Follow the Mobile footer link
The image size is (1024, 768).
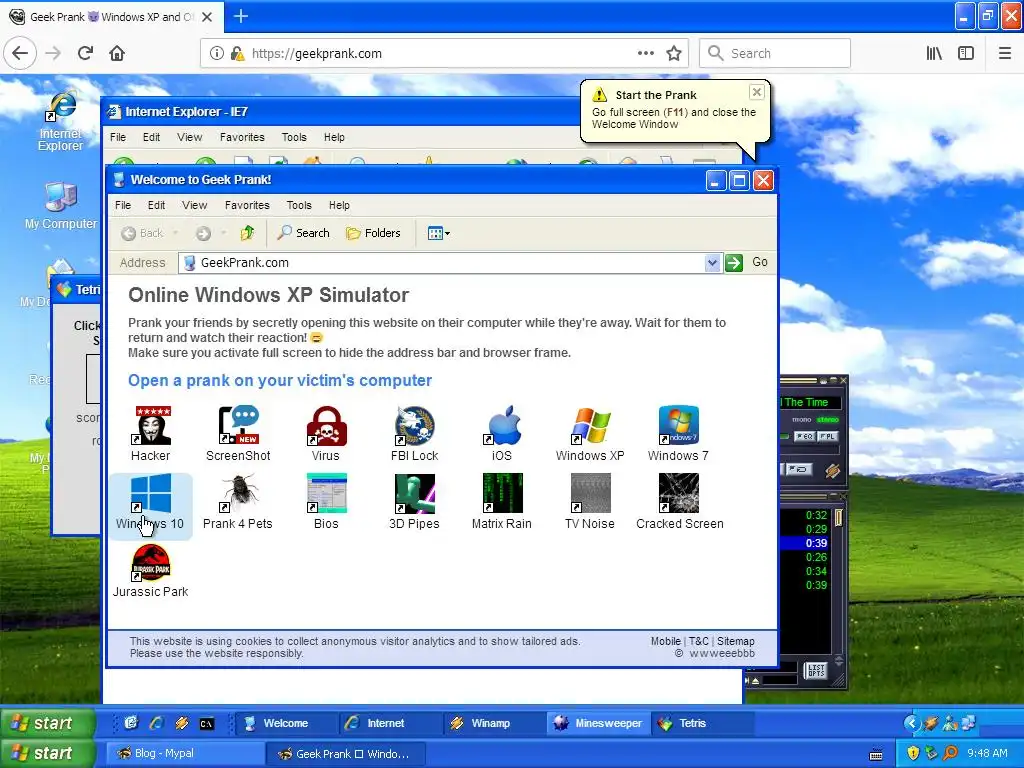tap(665, 641)
